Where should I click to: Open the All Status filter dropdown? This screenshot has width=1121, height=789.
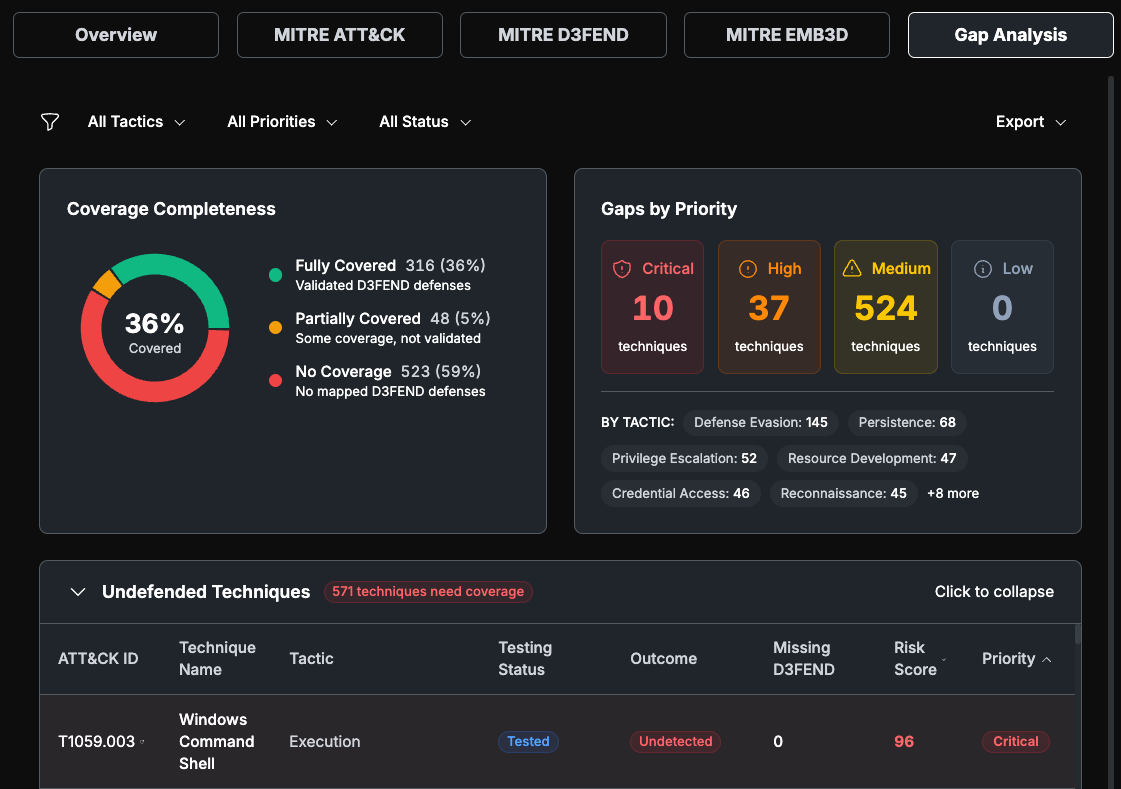click(x=425, y=122)
